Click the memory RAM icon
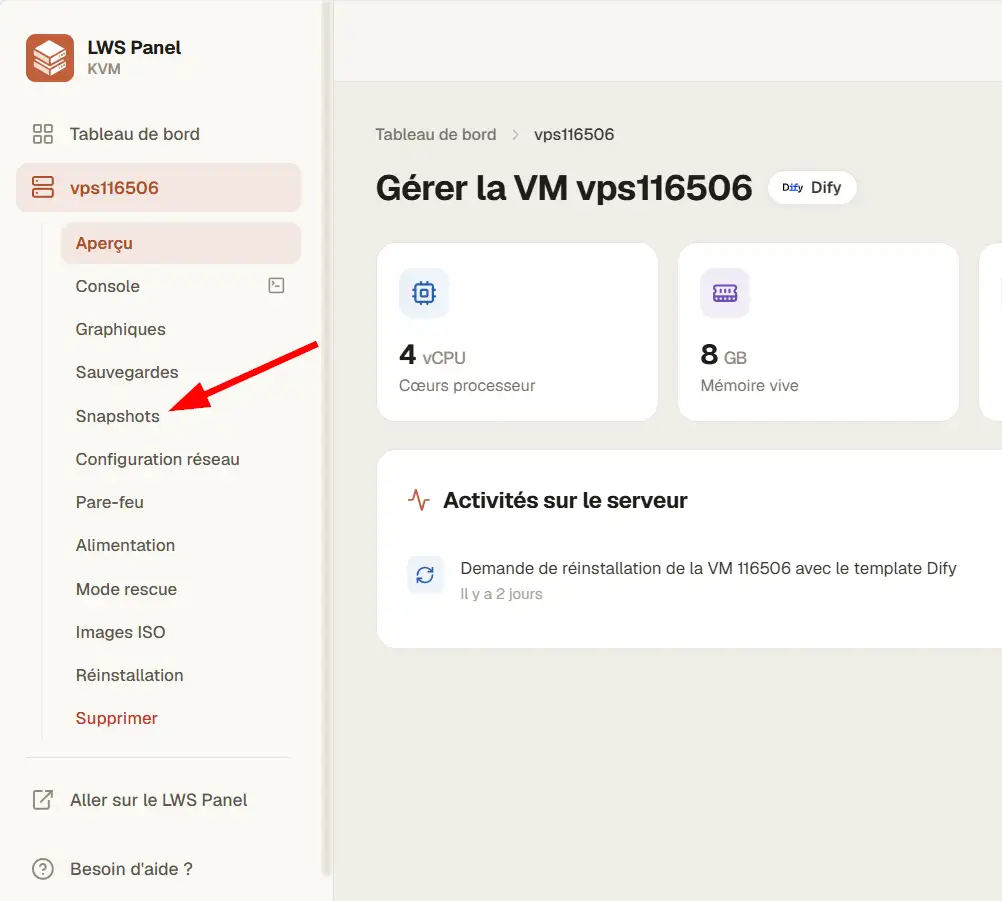1002x901 pixels. click(725, 293)
